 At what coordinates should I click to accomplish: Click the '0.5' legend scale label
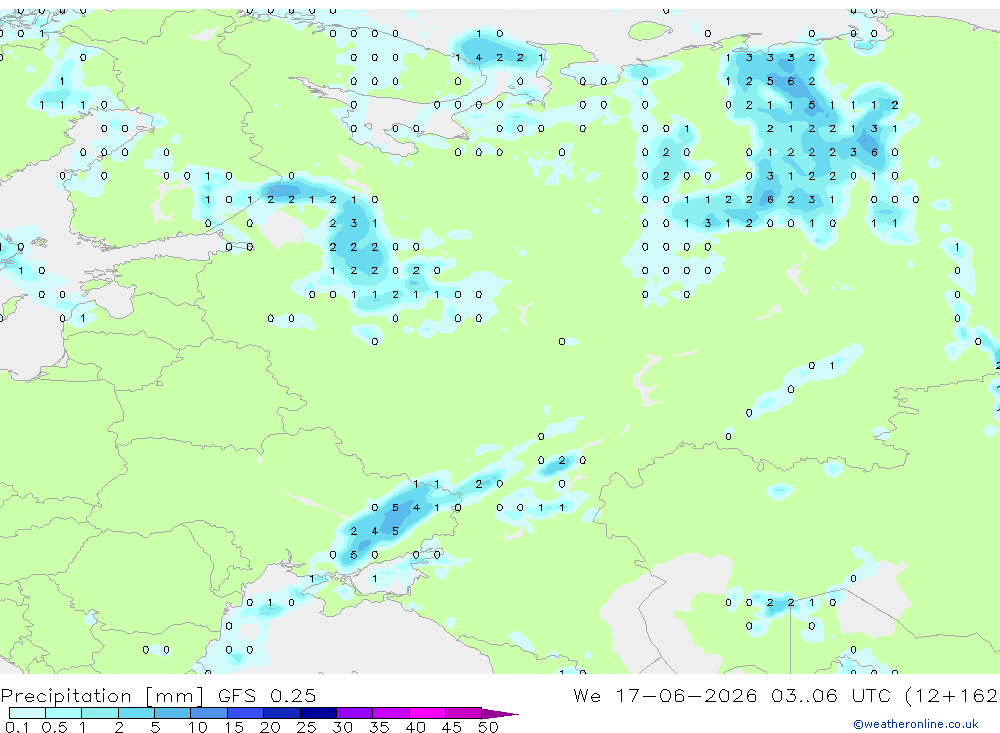(x=54, y=727)
